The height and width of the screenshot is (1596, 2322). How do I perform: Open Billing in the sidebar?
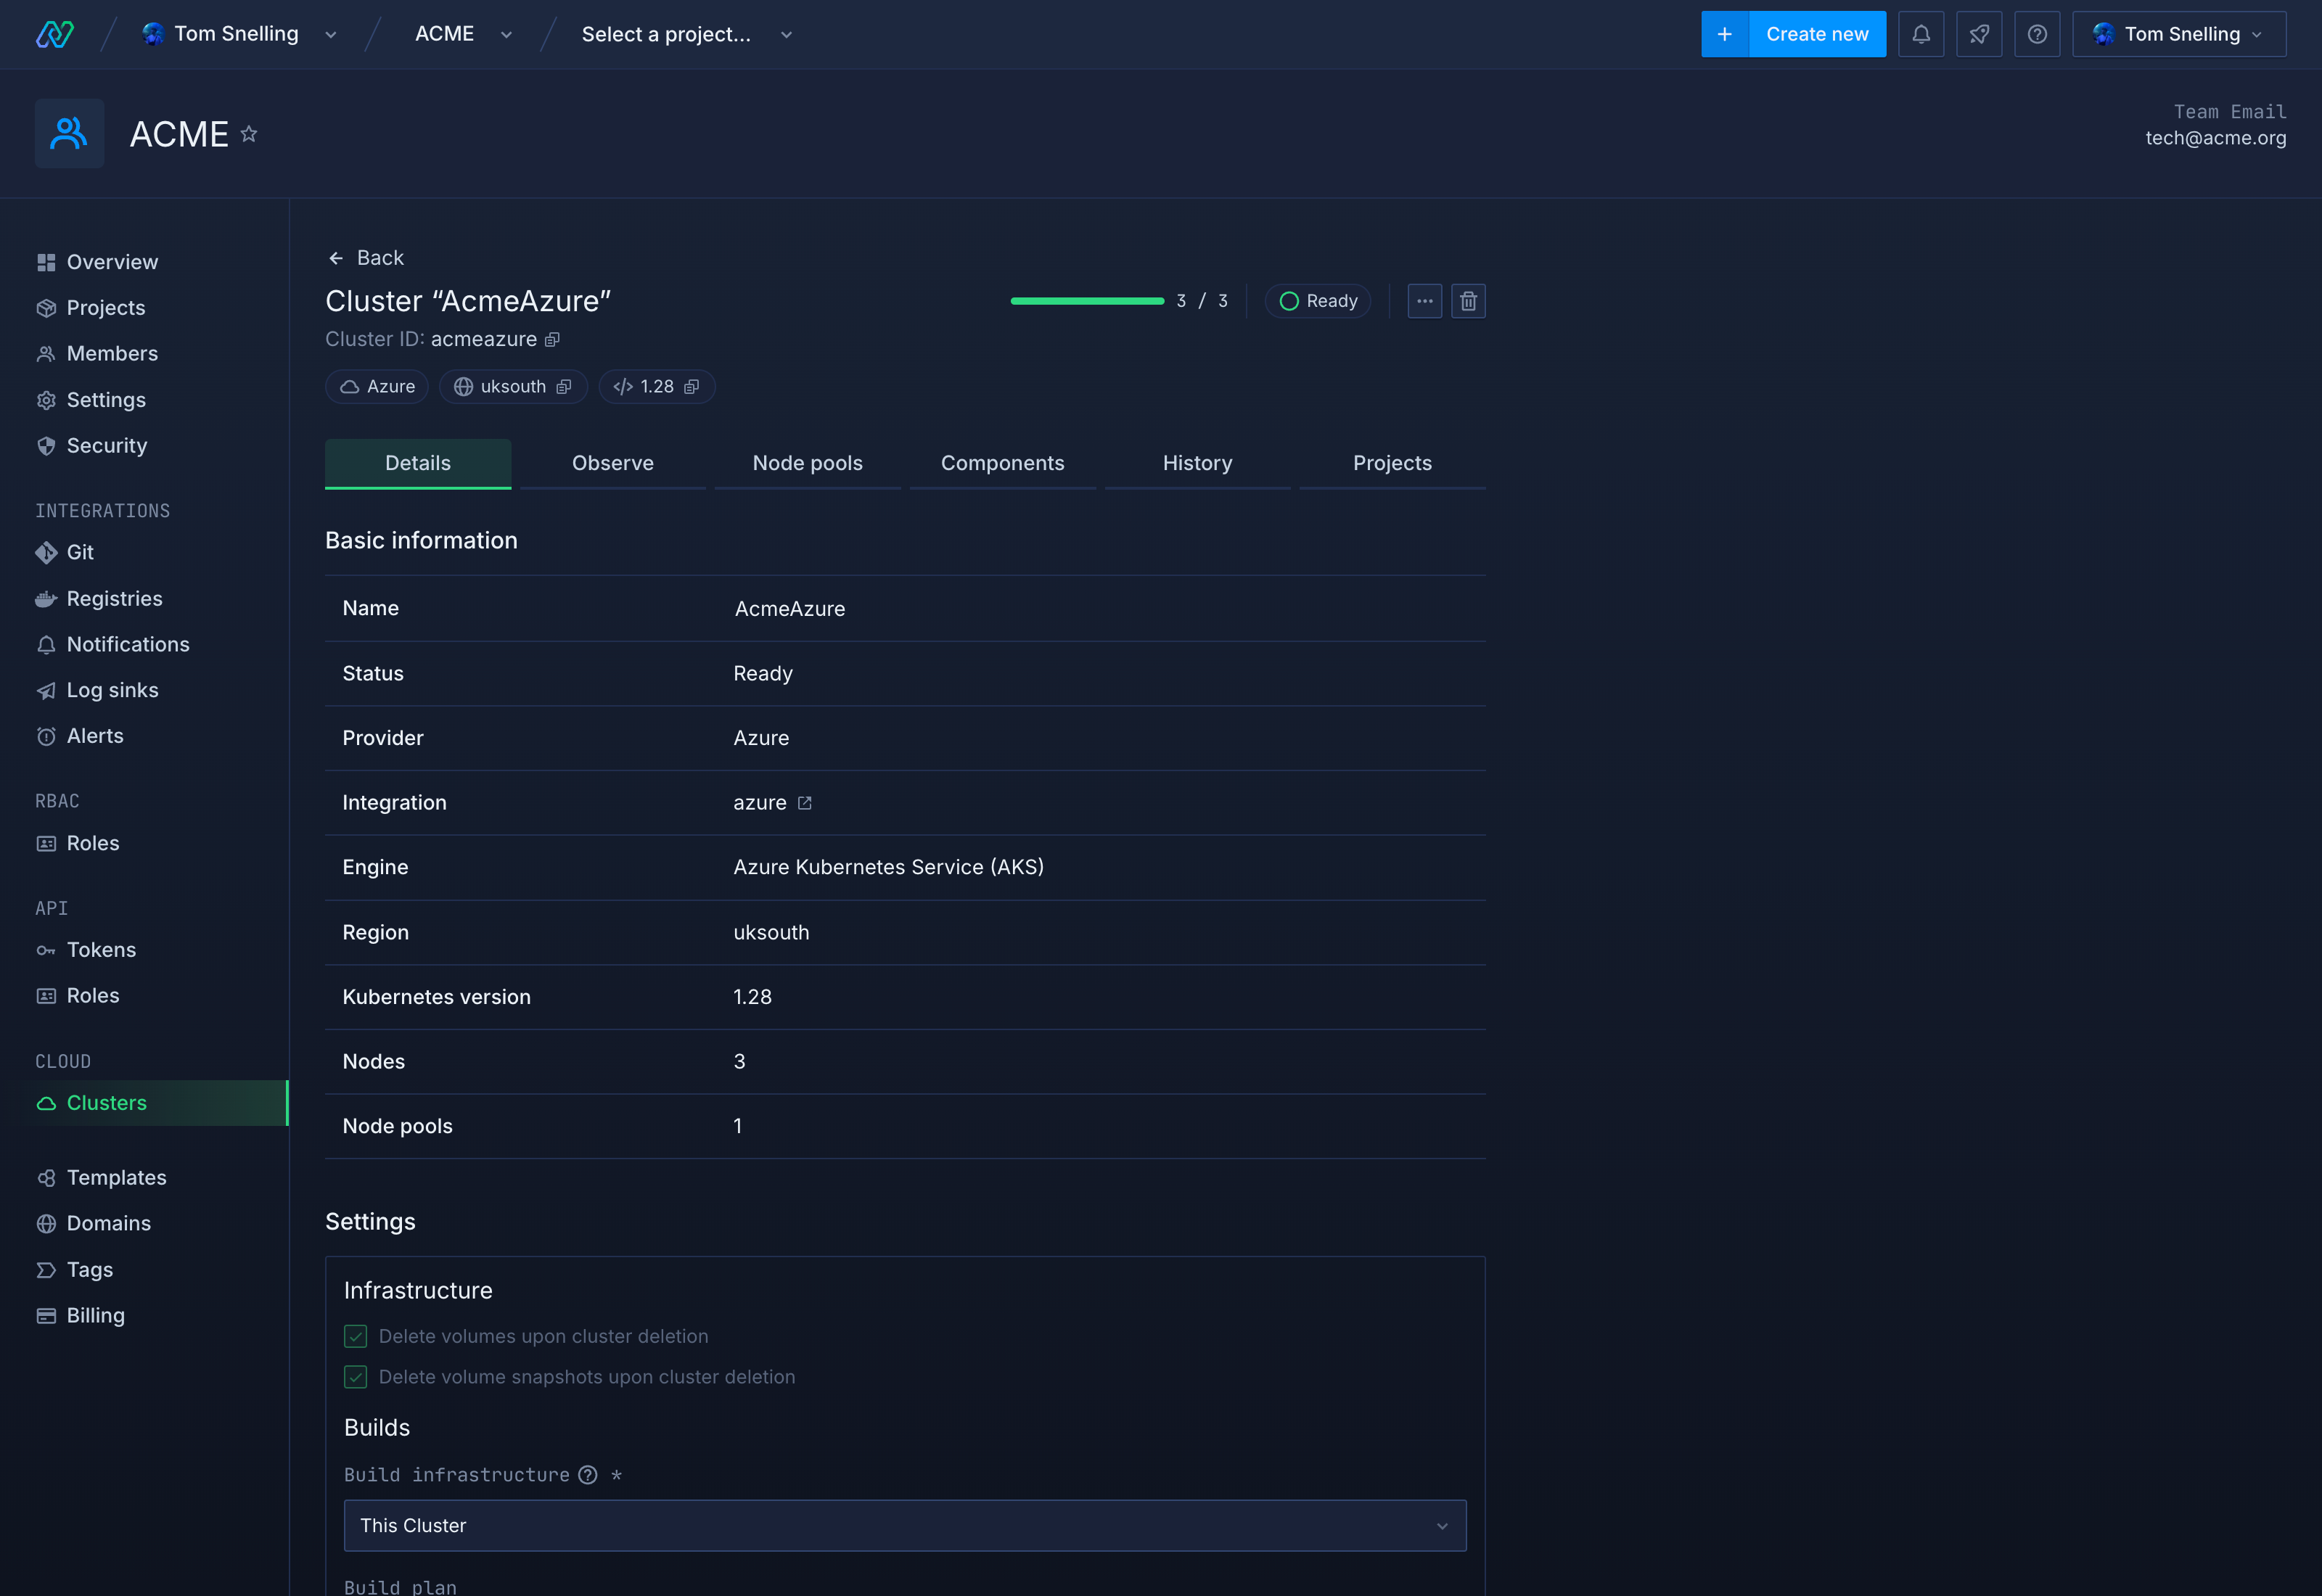(x=95, y=1315)
